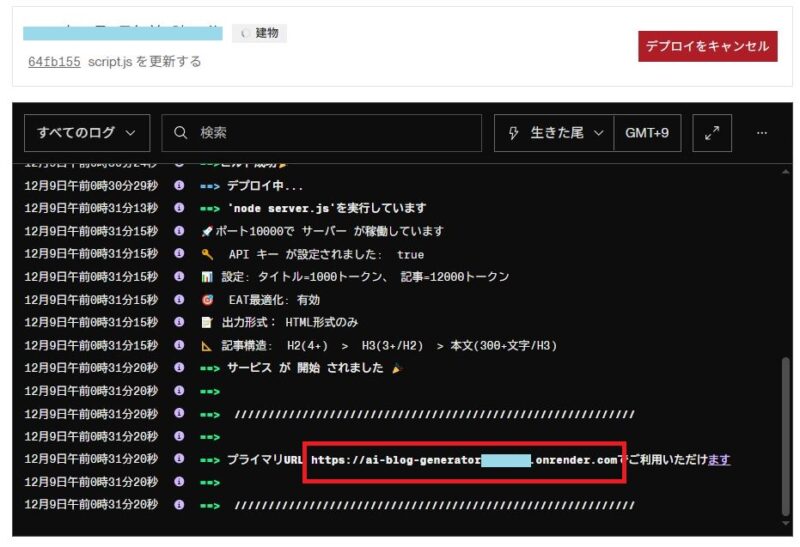Open the ai-blog-generator onrender.com URL
The width and height of the screenshot is (800, 547).
click(x=463, y=460)
